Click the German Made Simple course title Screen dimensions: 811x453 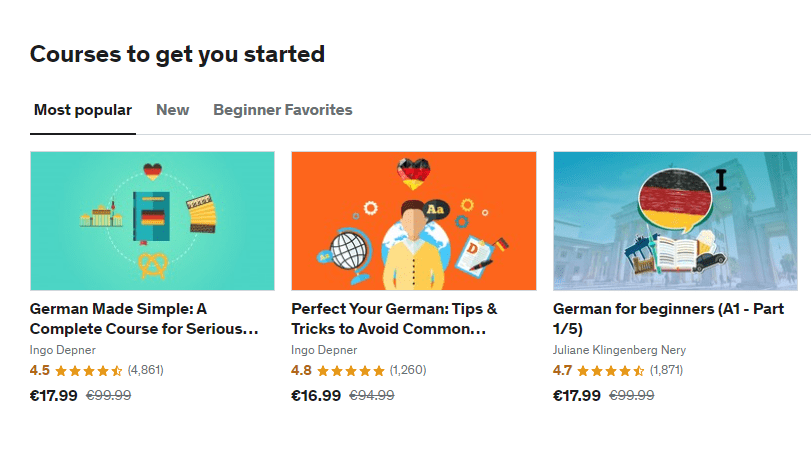[x=144, y=318]
